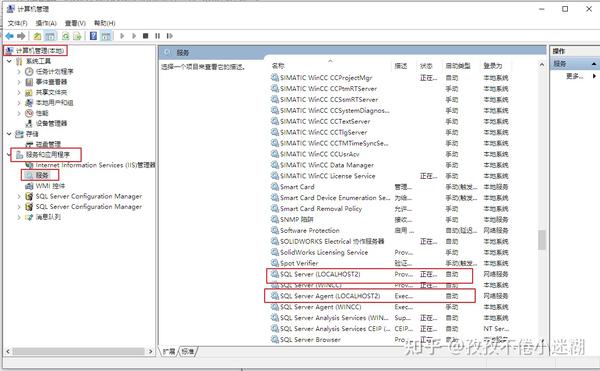Toggle the show/hide action pane toolbar icon
This screenshot has width=600, height=371.
click(106, 36)
